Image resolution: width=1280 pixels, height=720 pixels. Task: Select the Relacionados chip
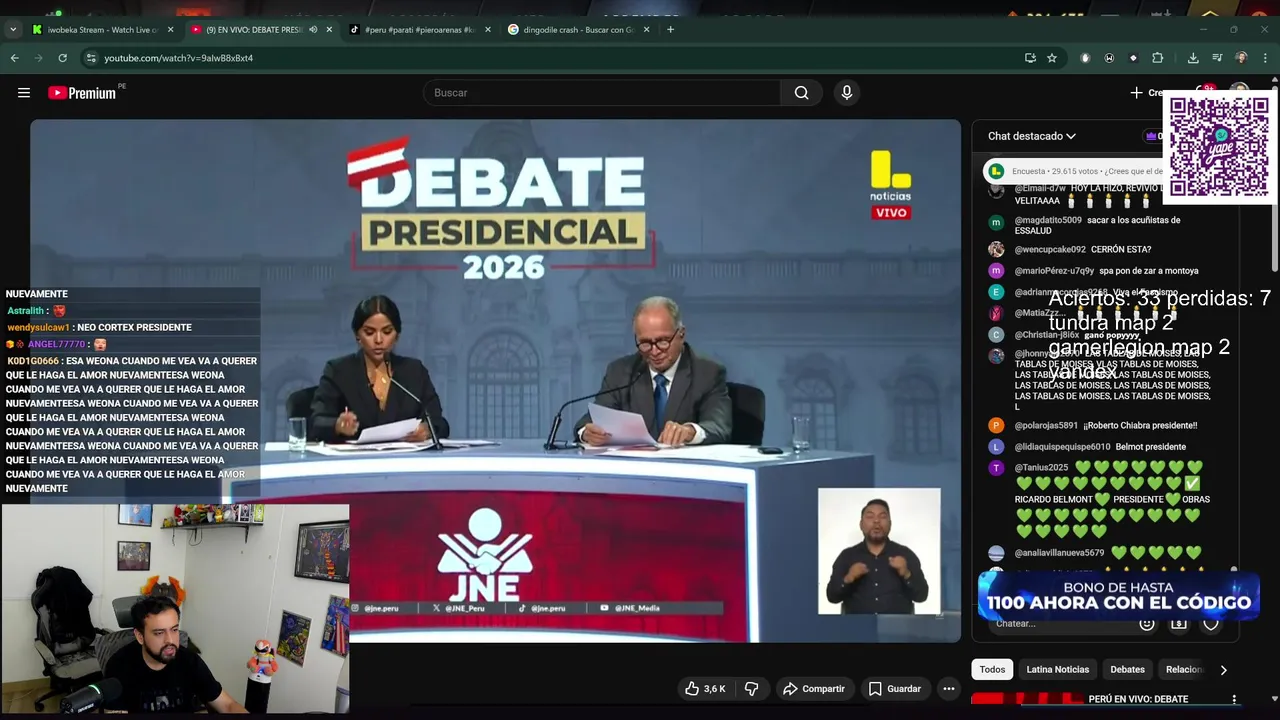point(1183,670)
